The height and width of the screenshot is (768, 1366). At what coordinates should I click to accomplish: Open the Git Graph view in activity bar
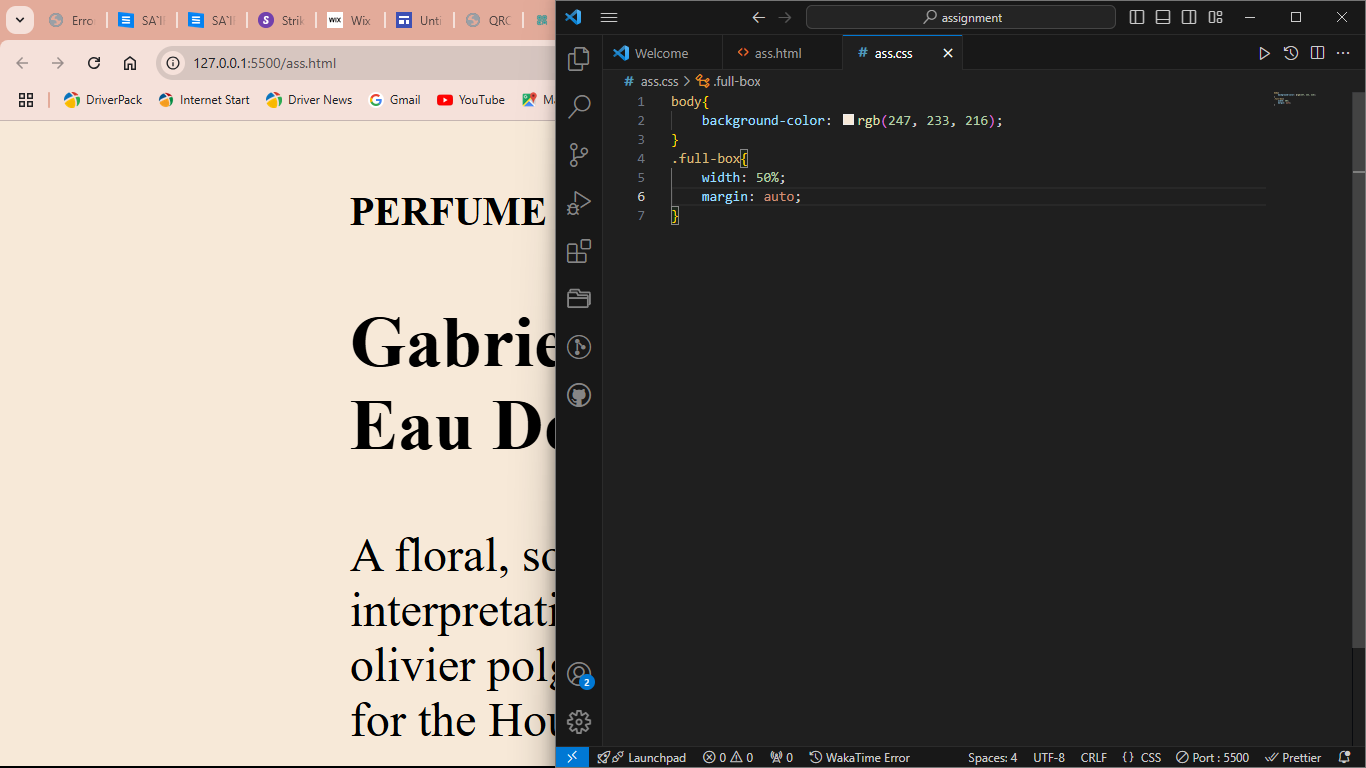point(579,347)
